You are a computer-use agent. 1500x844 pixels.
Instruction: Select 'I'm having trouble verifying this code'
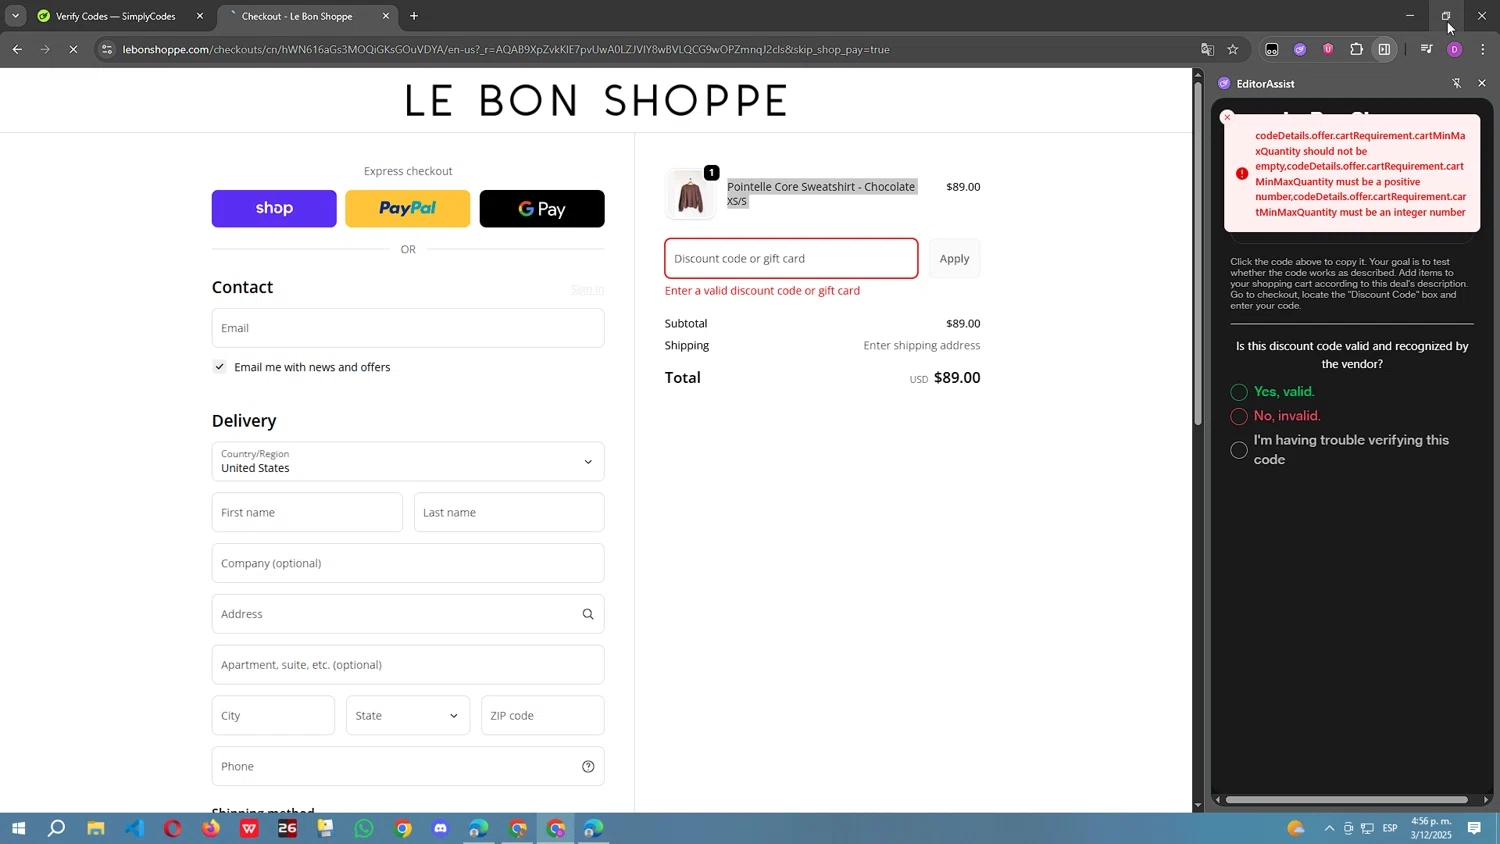click(1239, 450)
